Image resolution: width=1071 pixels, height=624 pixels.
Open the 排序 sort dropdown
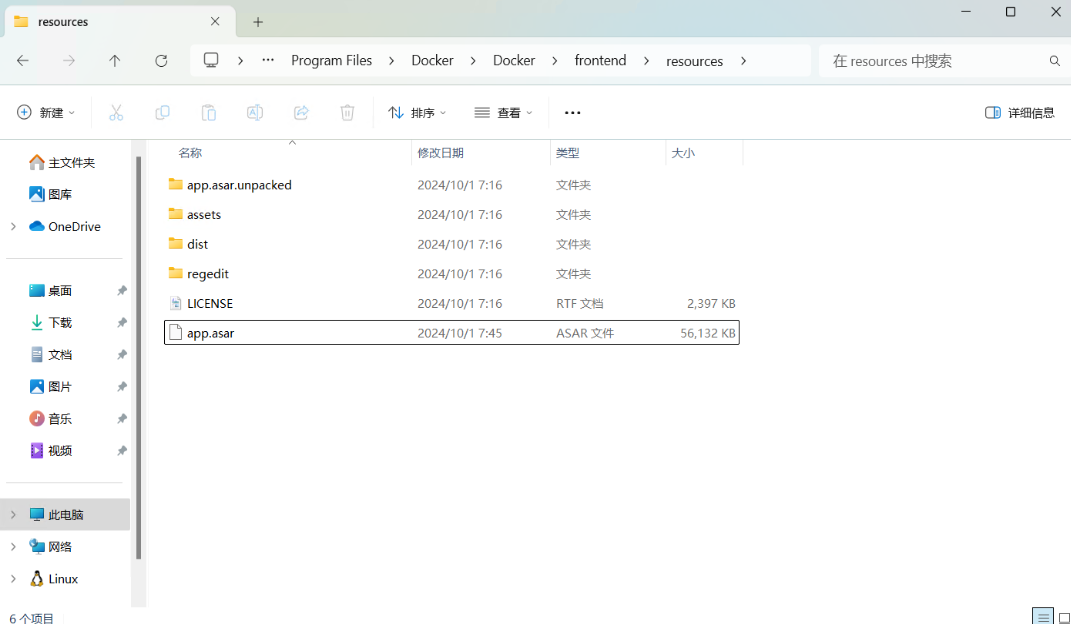(417, 113)
